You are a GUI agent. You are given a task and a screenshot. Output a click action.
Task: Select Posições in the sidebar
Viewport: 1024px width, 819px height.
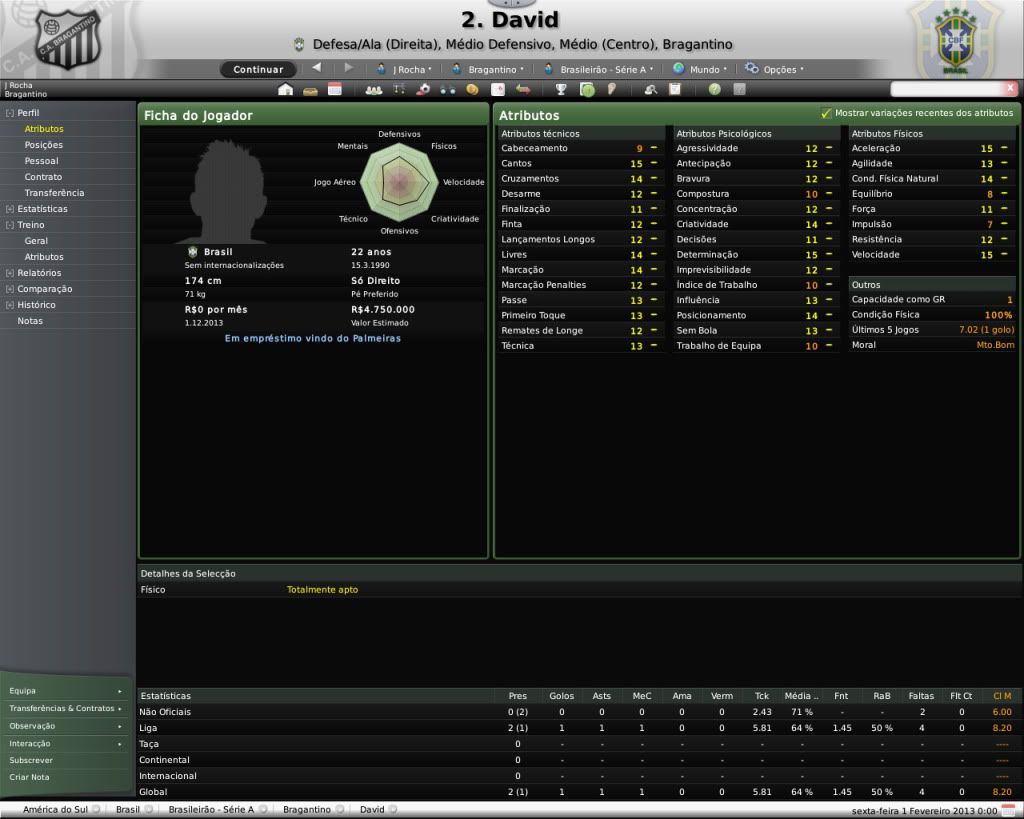[x=44, y=145]
